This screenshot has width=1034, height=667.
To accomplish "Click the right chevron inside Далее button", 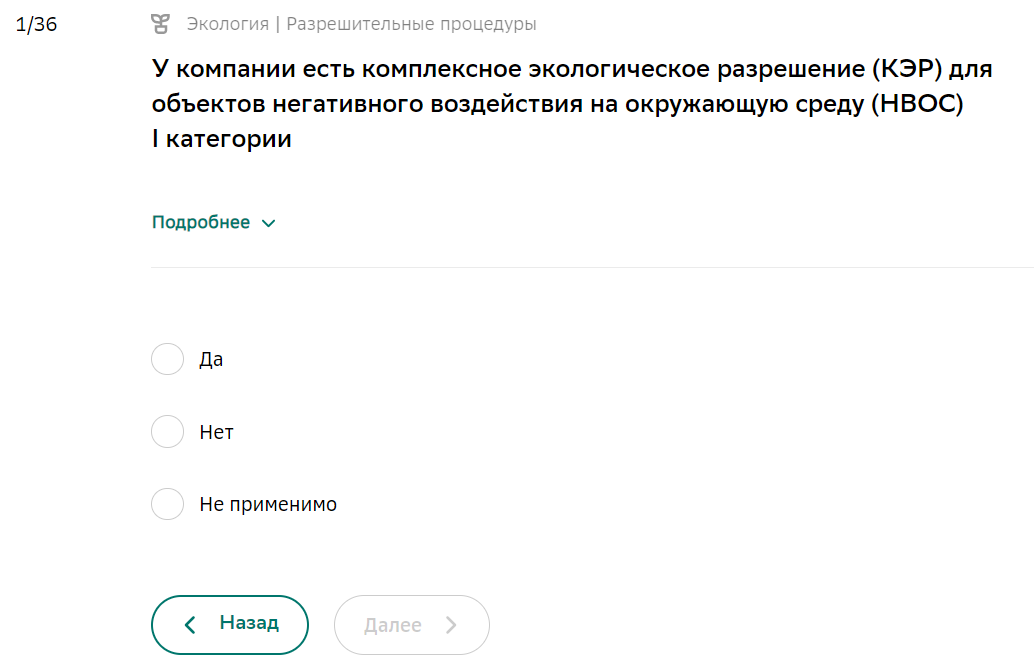I will (451, 625).
